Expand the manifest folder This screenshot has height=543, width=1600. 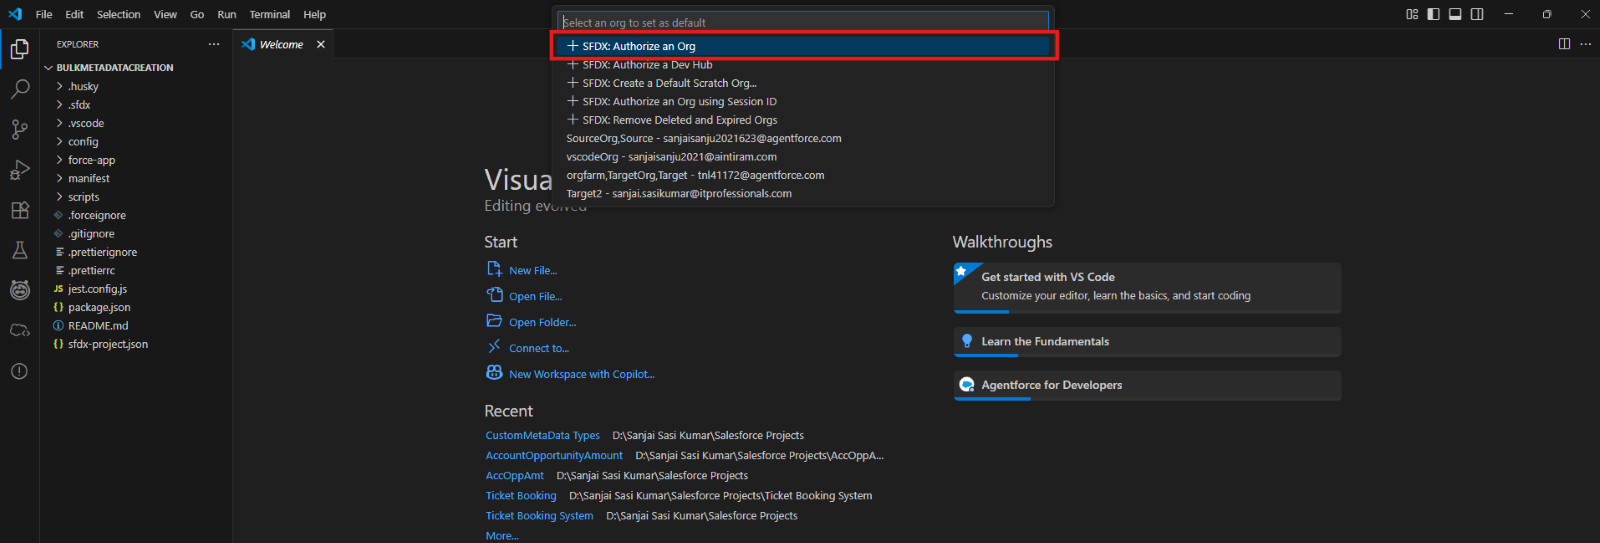(x=88, y=178)
